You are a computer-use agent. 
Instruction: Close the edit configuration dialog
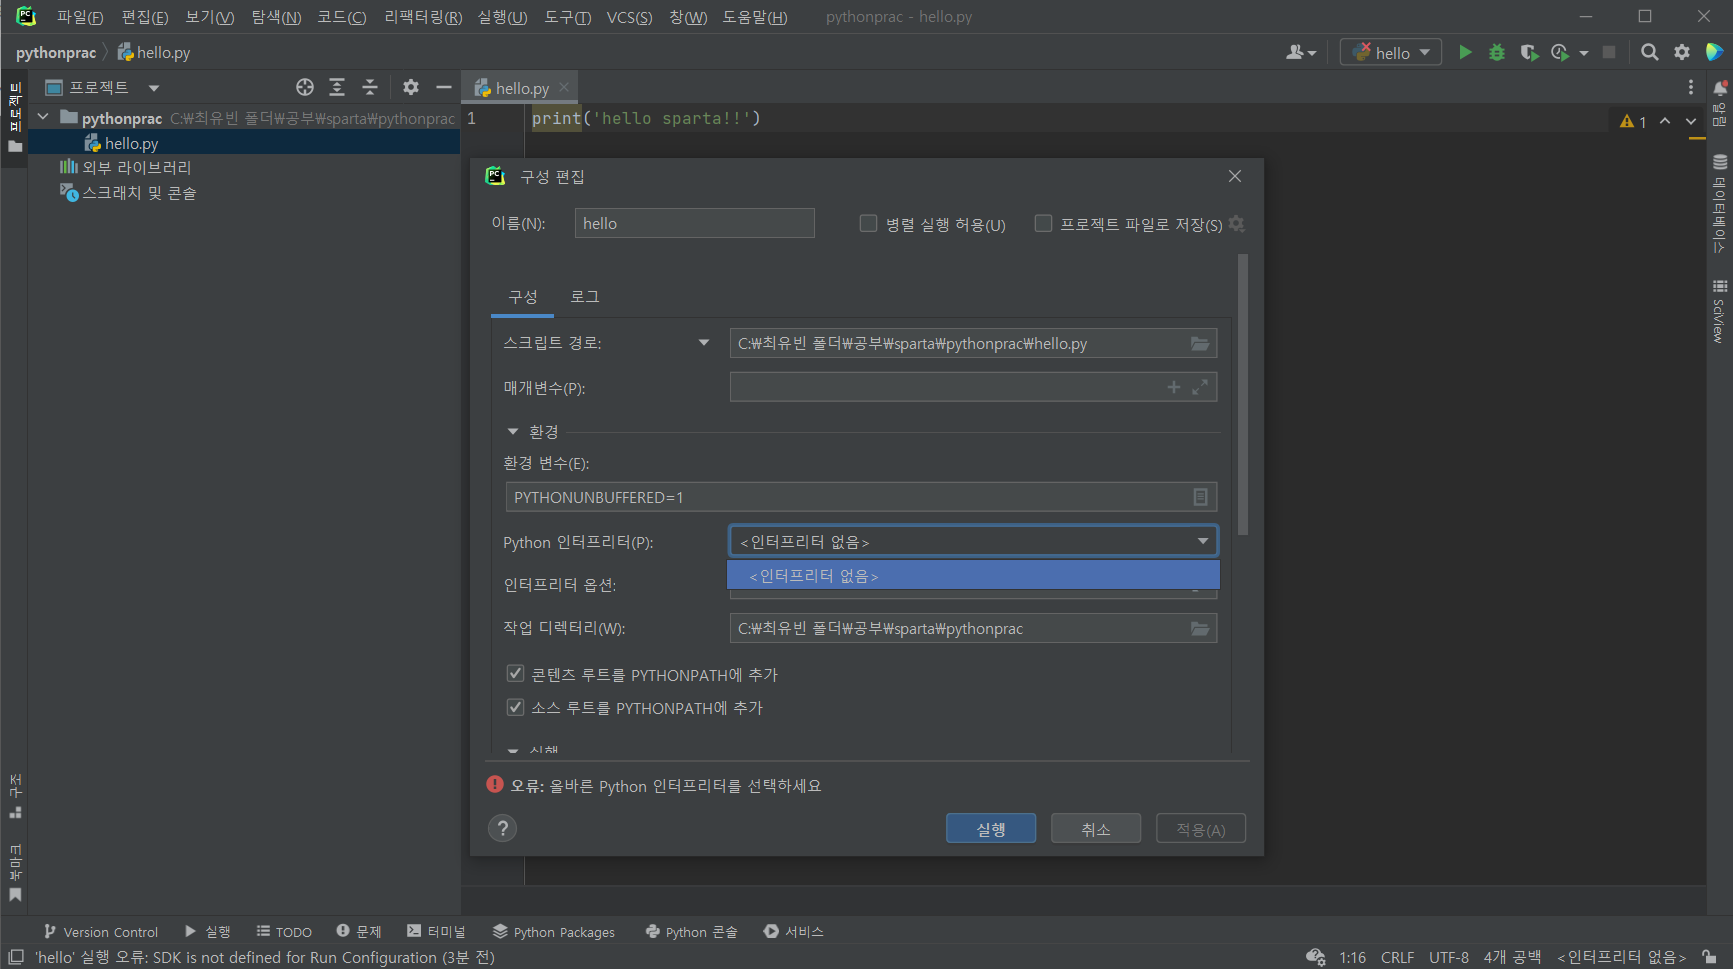click(1235, 176)
